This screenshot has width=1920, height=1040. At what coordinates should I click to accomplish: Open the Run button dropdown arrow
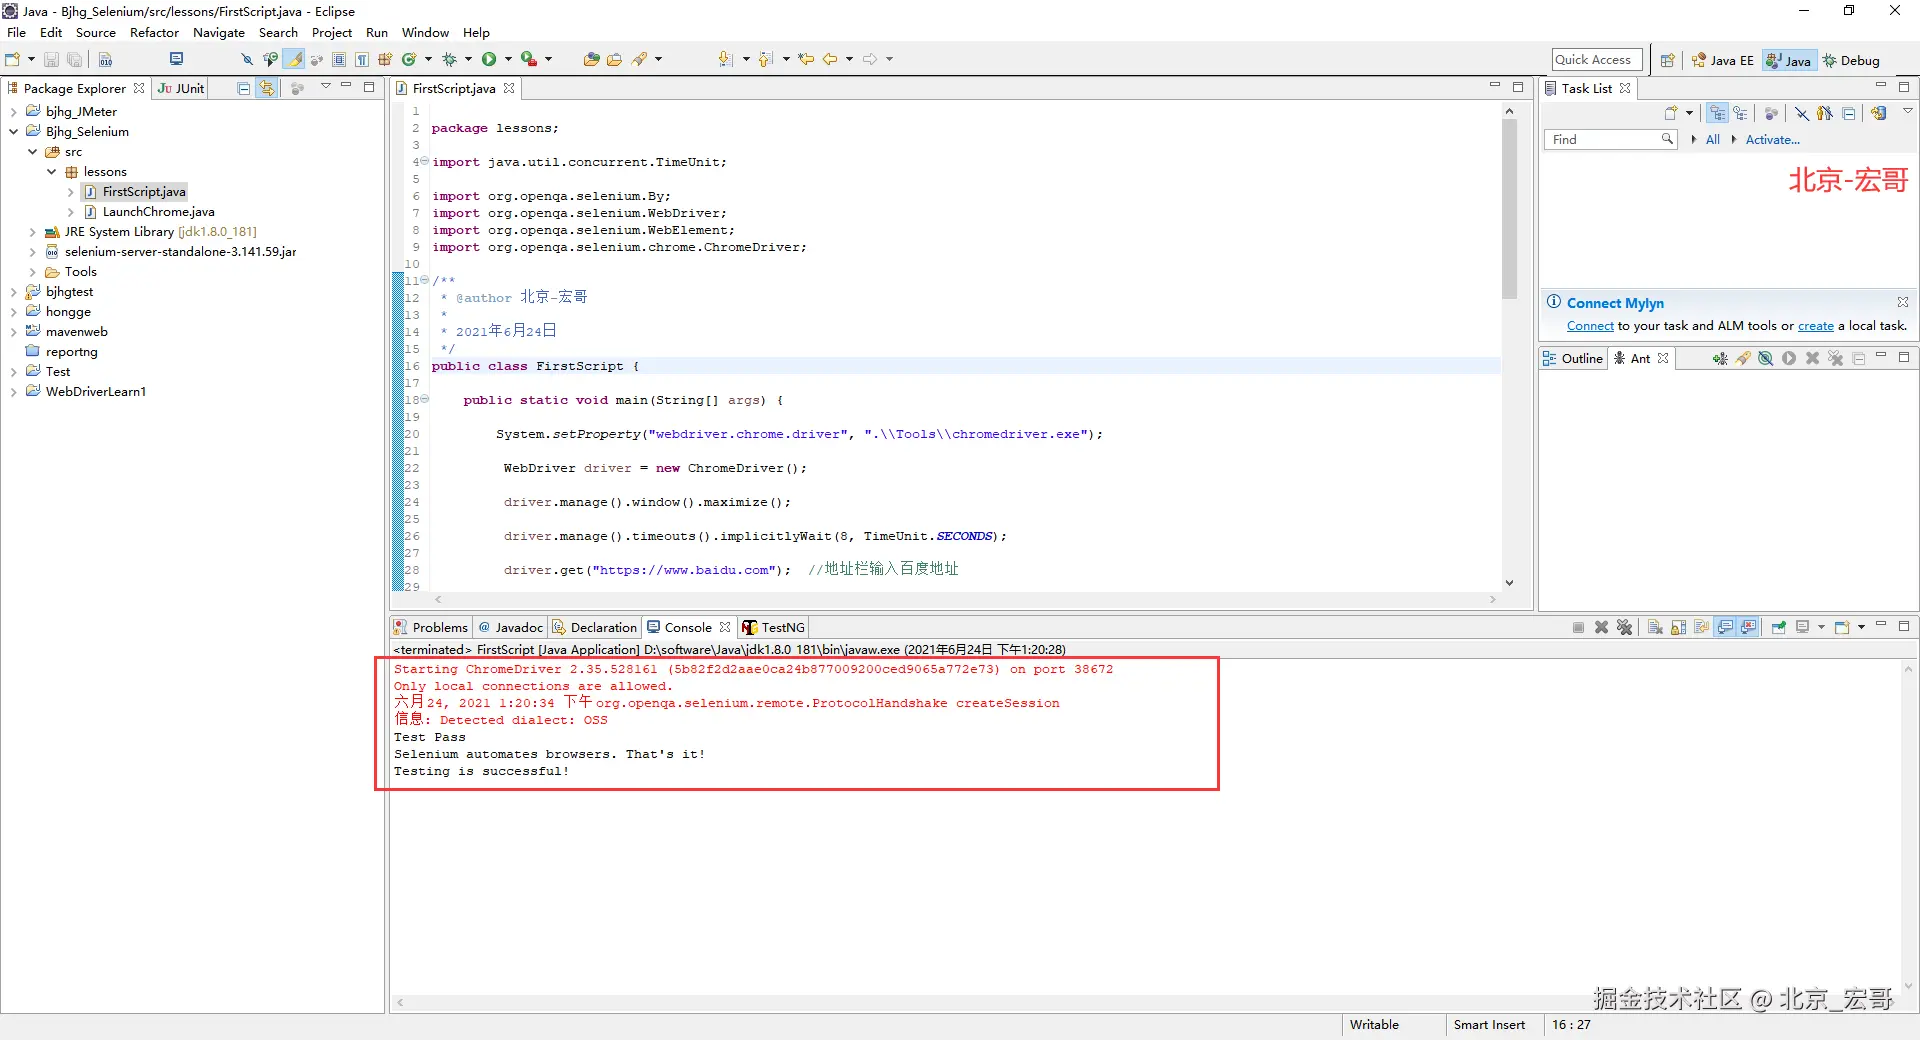coord(508,60)
